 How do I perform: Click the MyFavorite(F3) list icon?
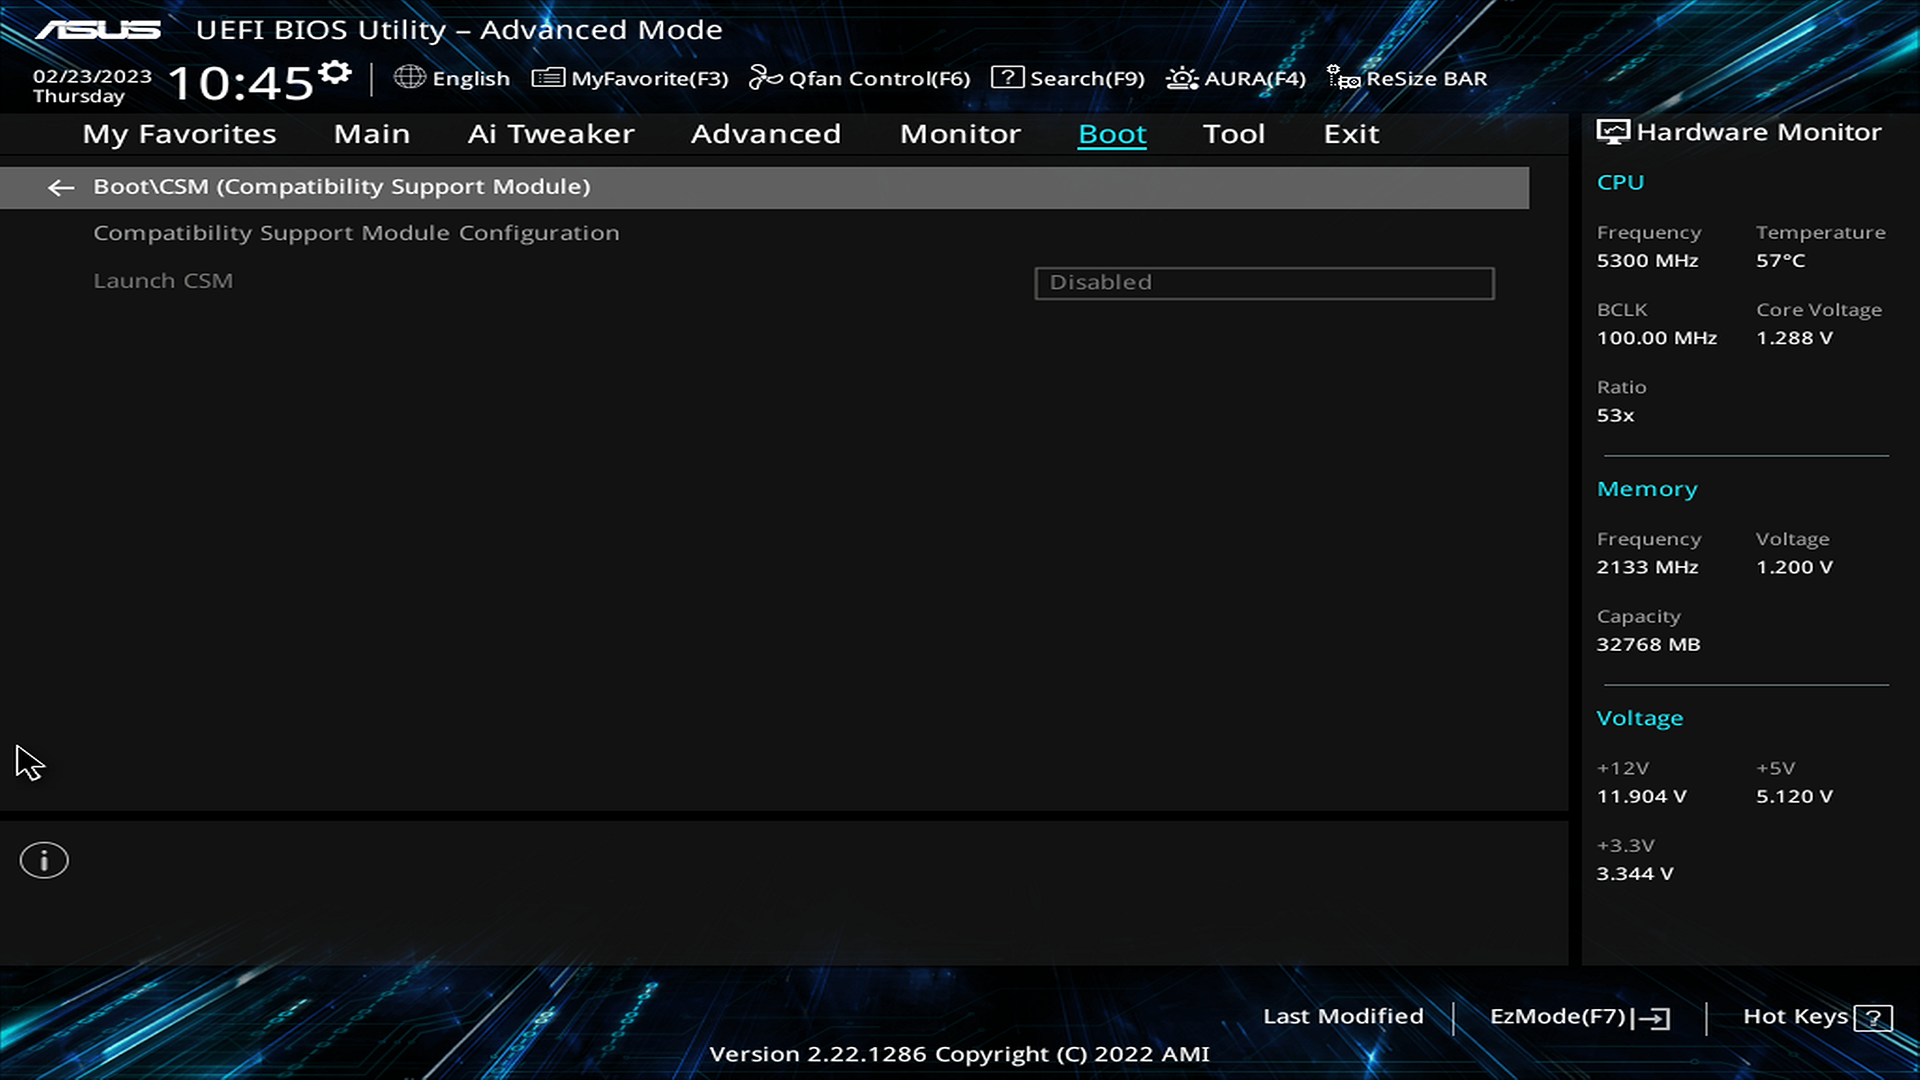point(548,77)
